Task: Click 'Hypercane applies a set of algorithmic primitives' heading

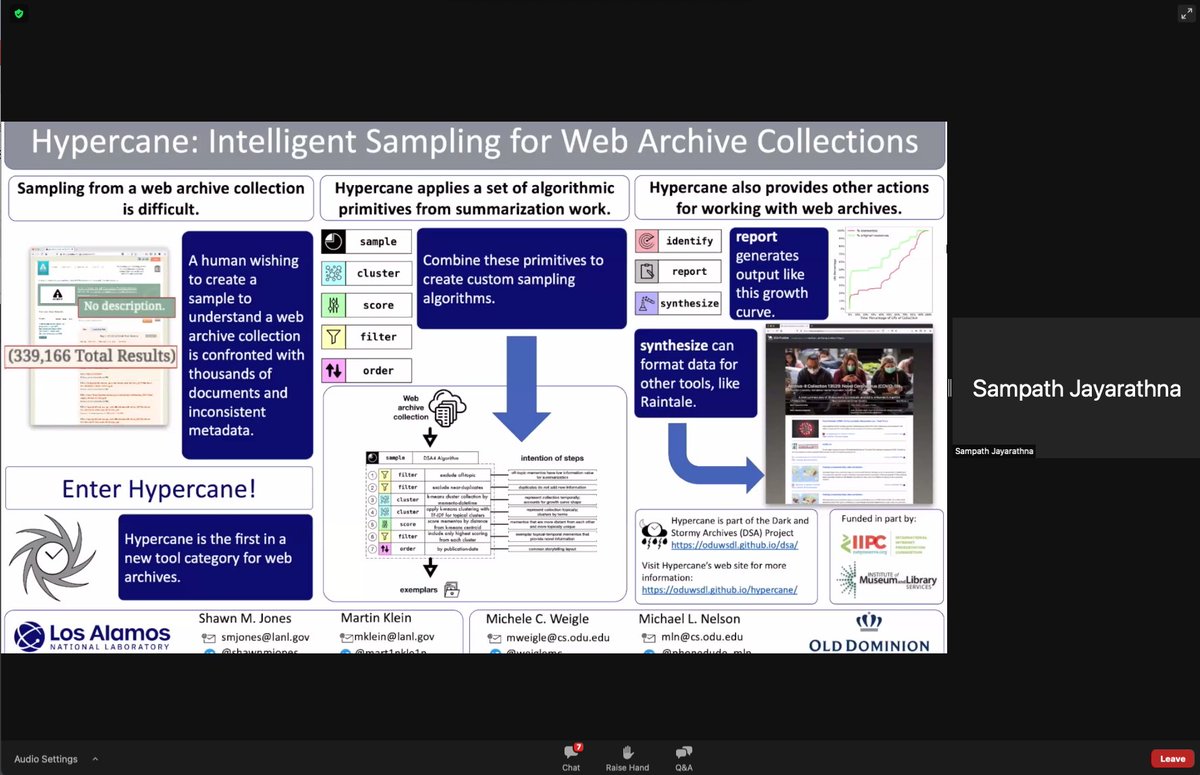Action: (x=476, y=198)
